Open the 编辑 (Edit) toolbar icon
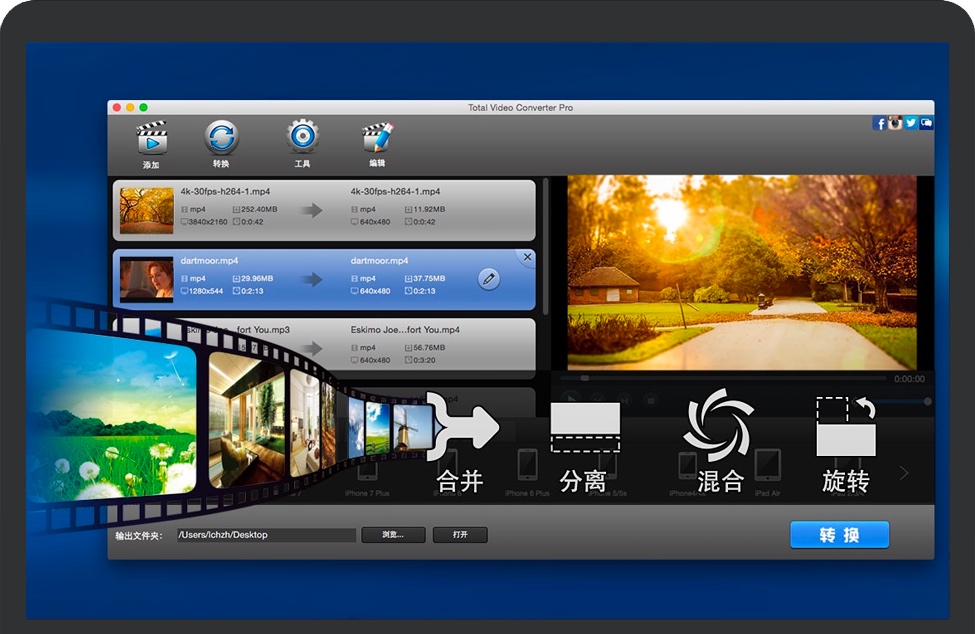 377,138
